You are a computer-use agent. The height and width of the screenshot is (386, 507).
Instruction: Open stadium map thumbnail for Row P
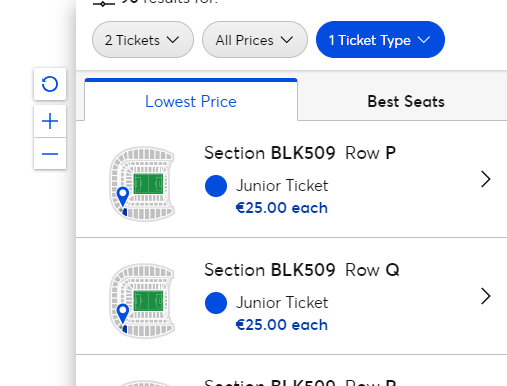[x=142, y=184]
